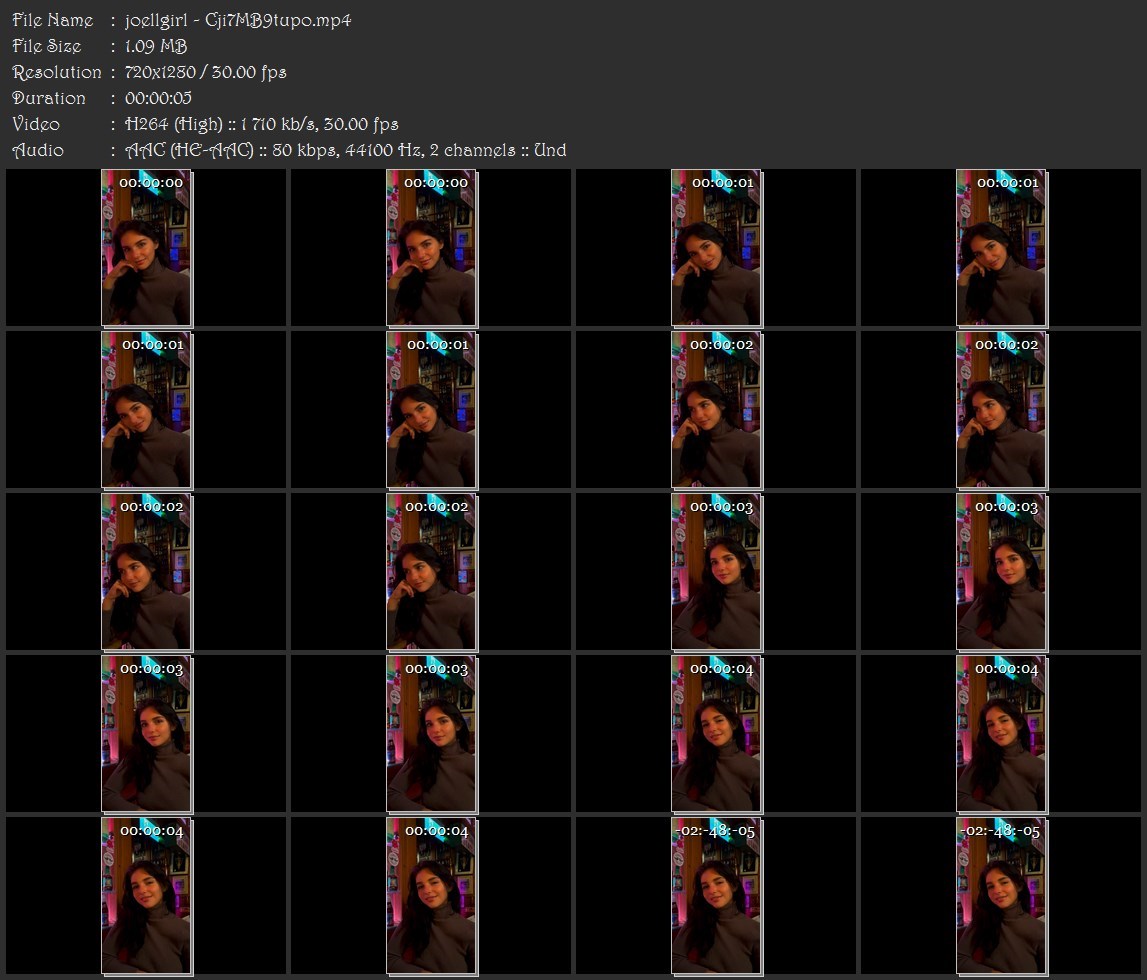1147x980 pixels.
Task: Click the second 00:00:03 thumbnail
Action: [x=1001, y=572]
